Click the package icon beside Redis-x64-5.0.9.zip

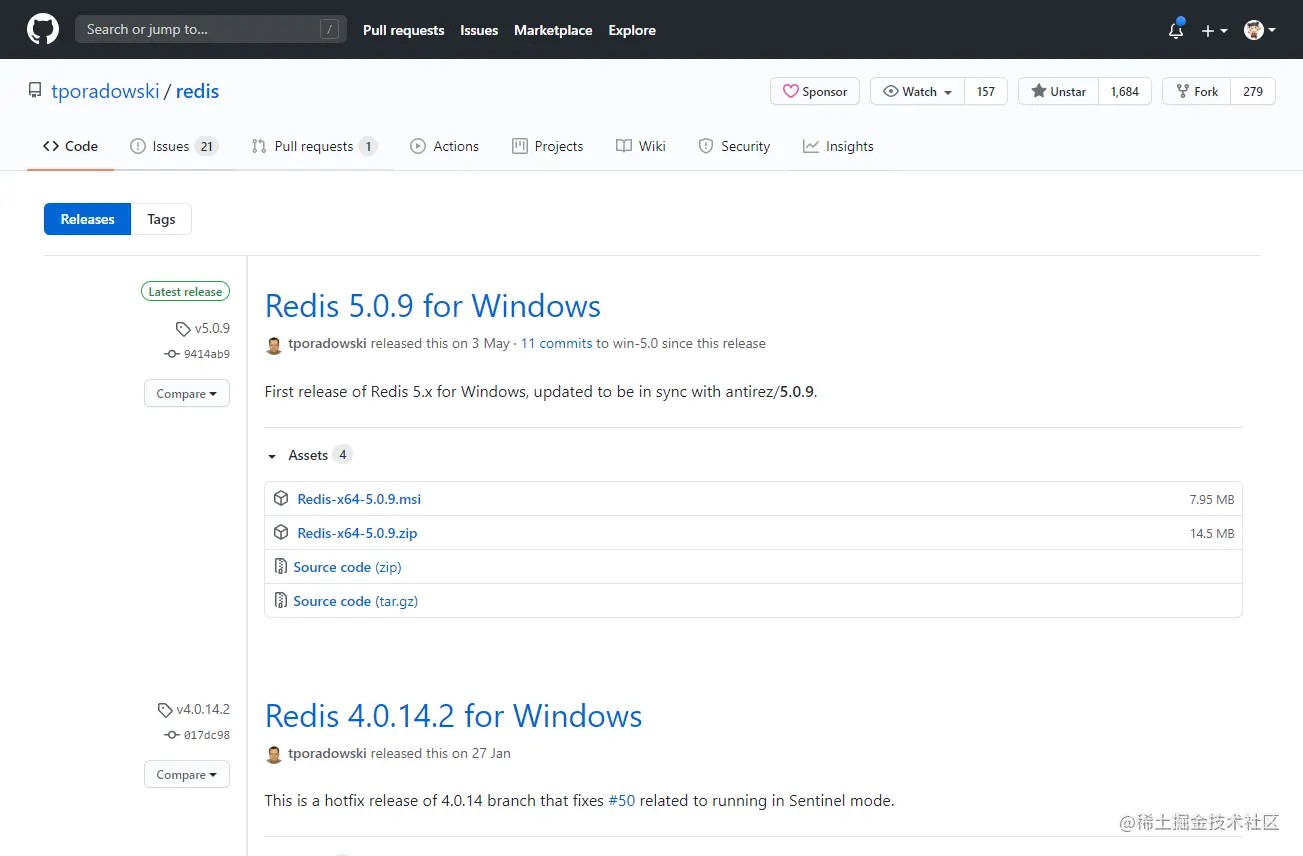click(x=281, y=532)
